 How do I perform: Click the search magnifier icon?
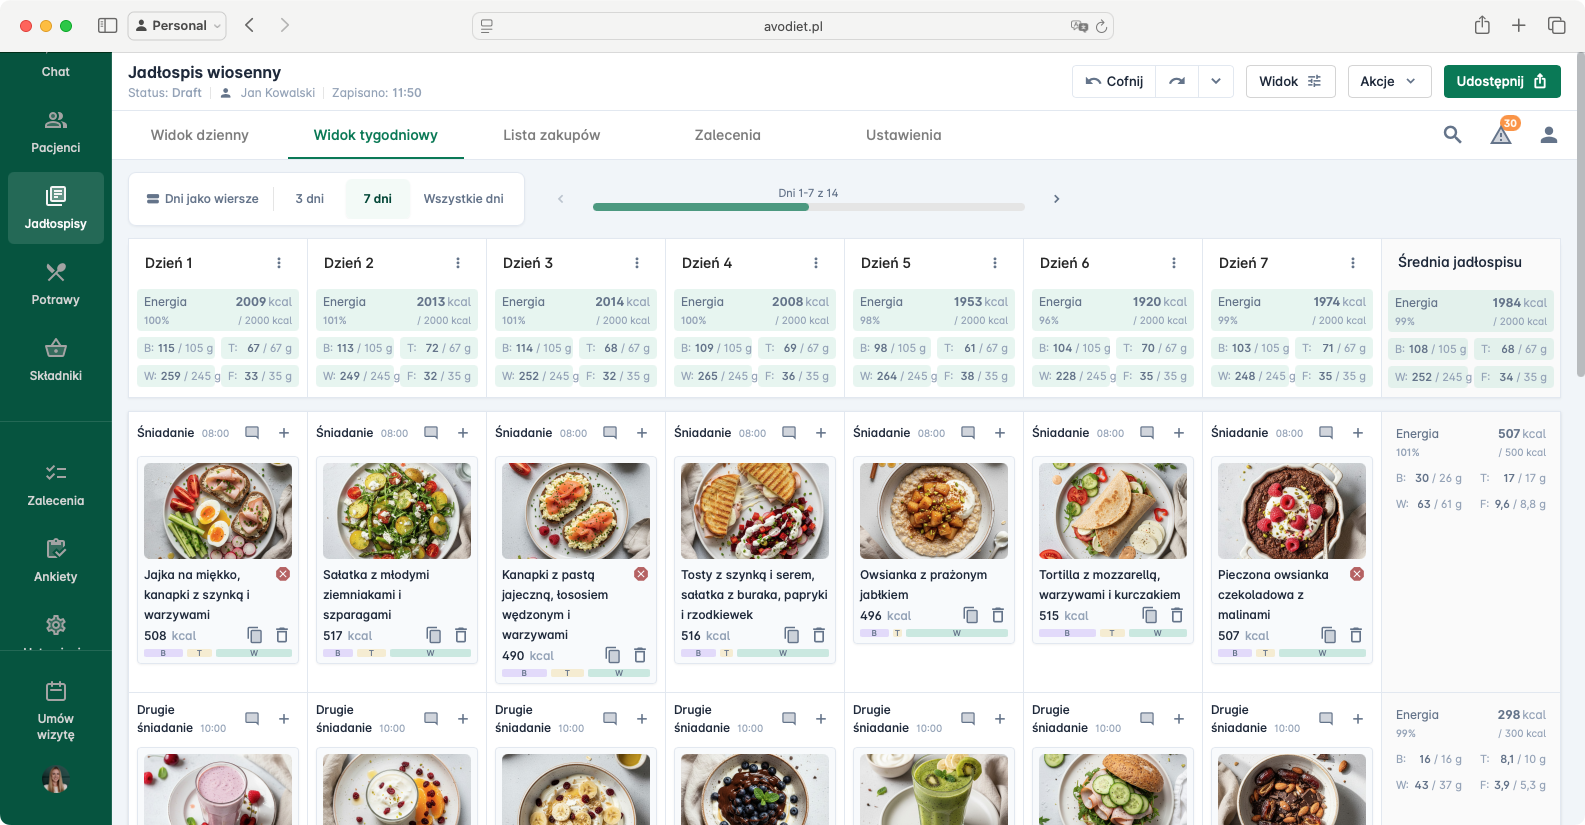pos(1452,135)
